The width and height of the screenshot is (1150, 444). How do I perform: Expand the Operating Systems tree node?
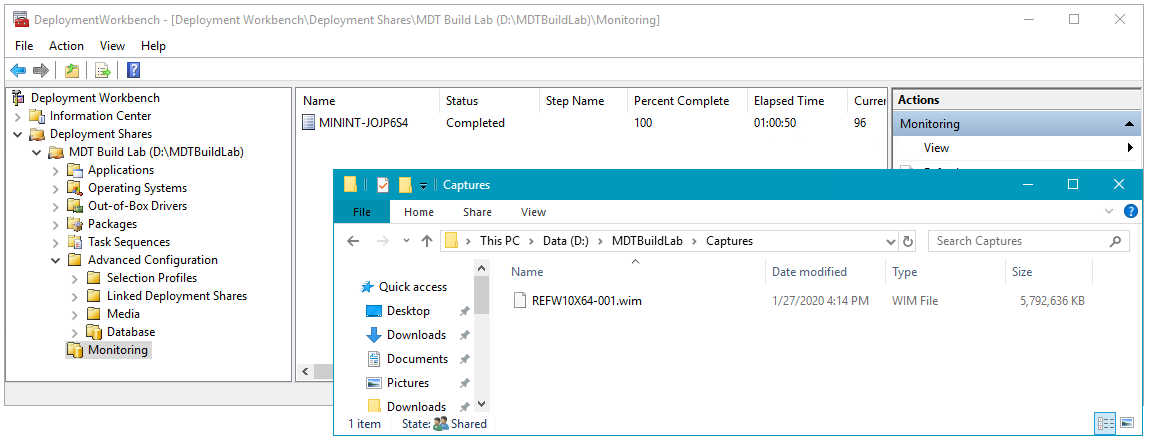coord(56,188)
